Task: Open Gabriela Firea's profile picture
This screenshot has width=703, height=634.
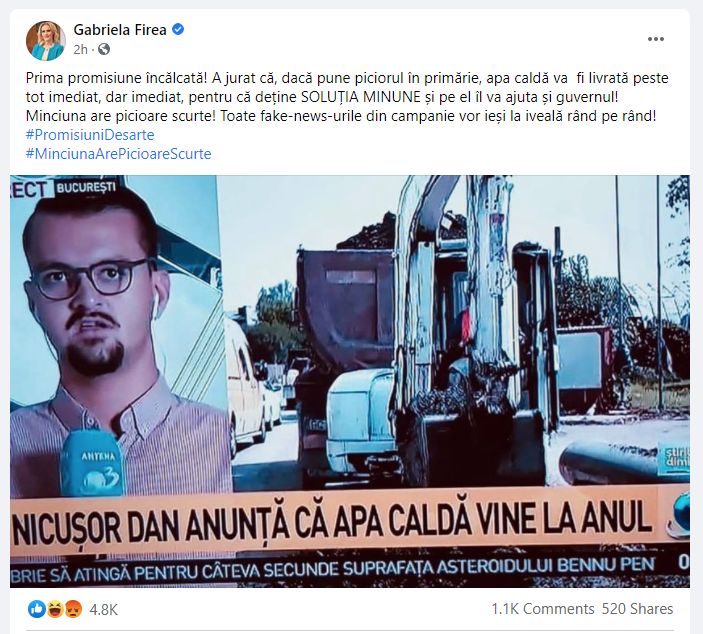Action: tap(46, 40)
